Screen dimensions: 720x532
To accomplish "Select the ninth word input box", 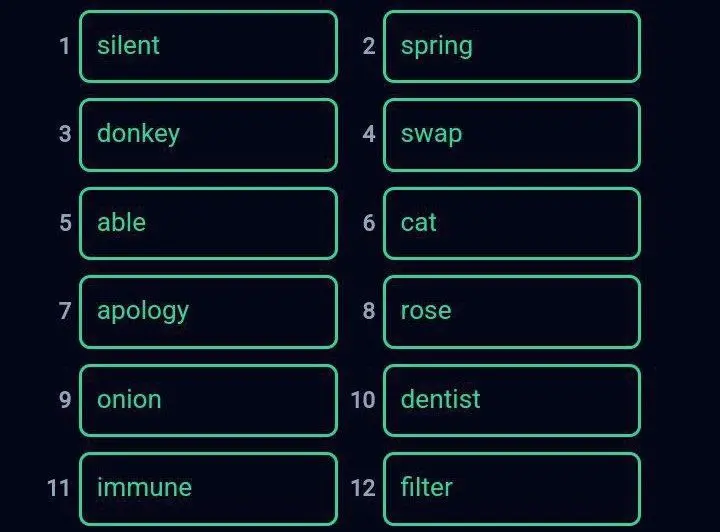I will coord(208,401).
